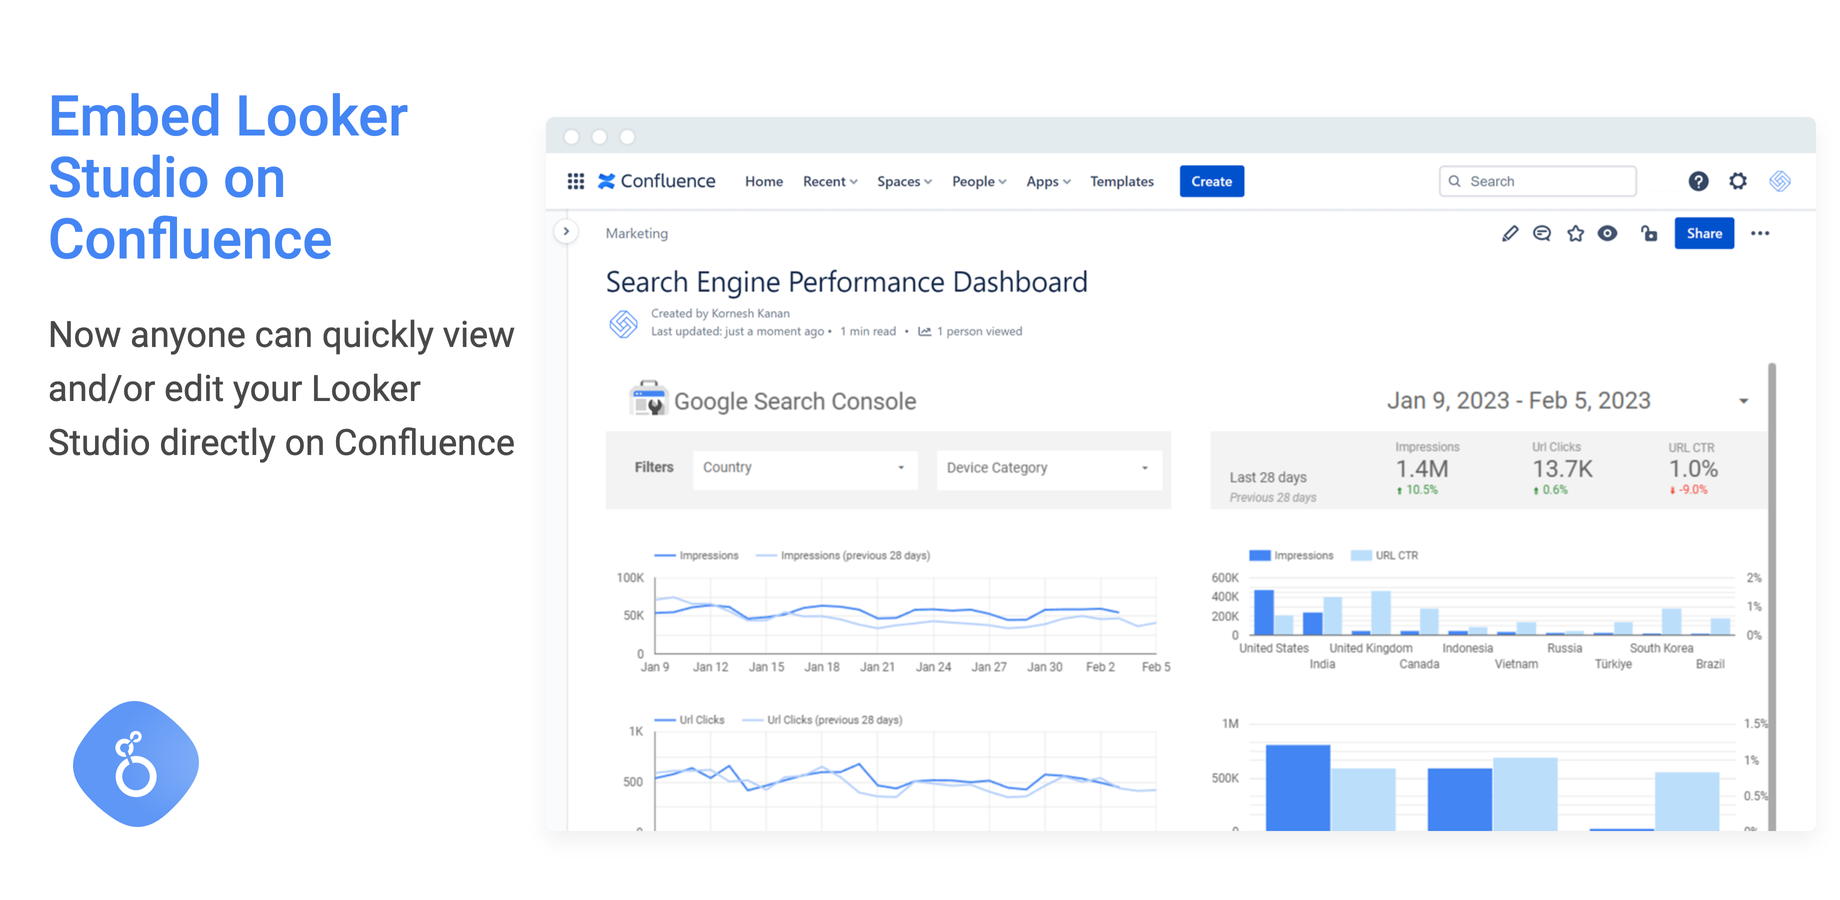Click the Previous 28 days label

(1272, 497)
